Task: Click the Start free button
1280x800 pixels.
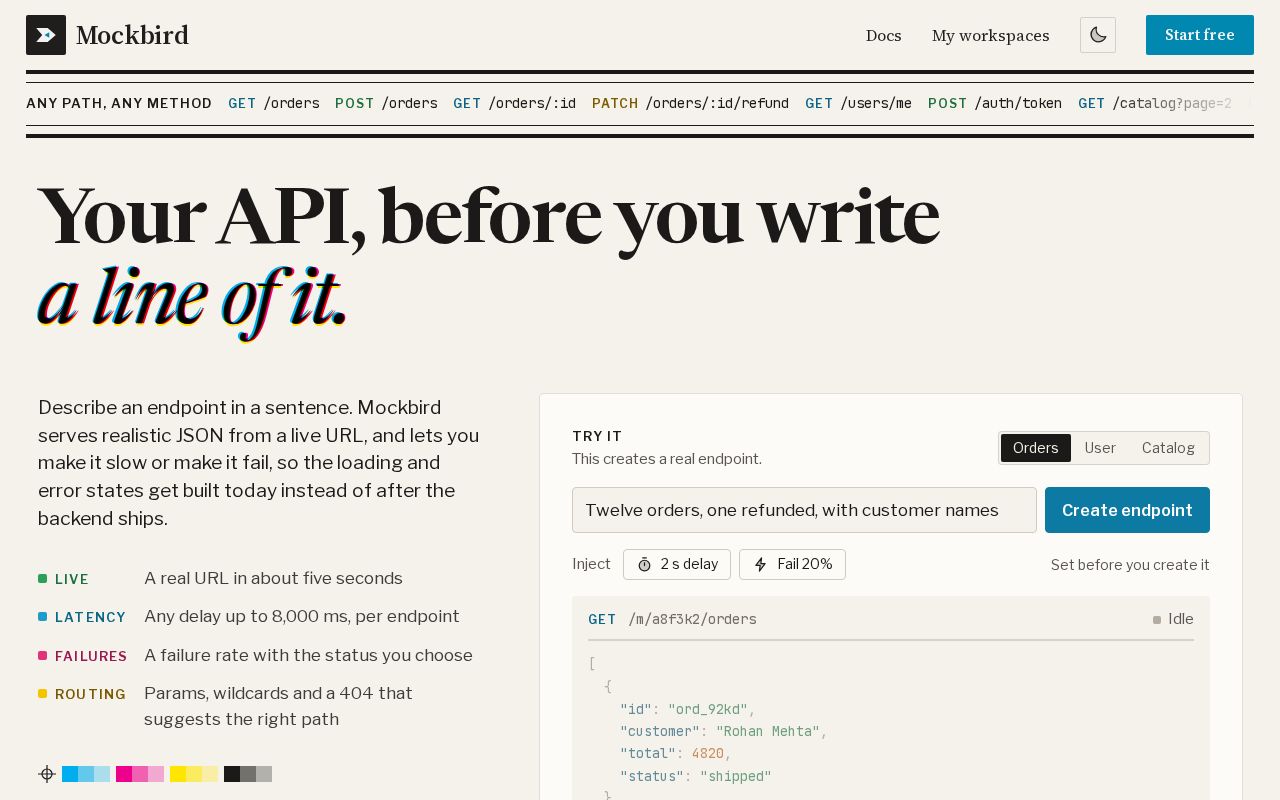Action: tap(1200, 35)
